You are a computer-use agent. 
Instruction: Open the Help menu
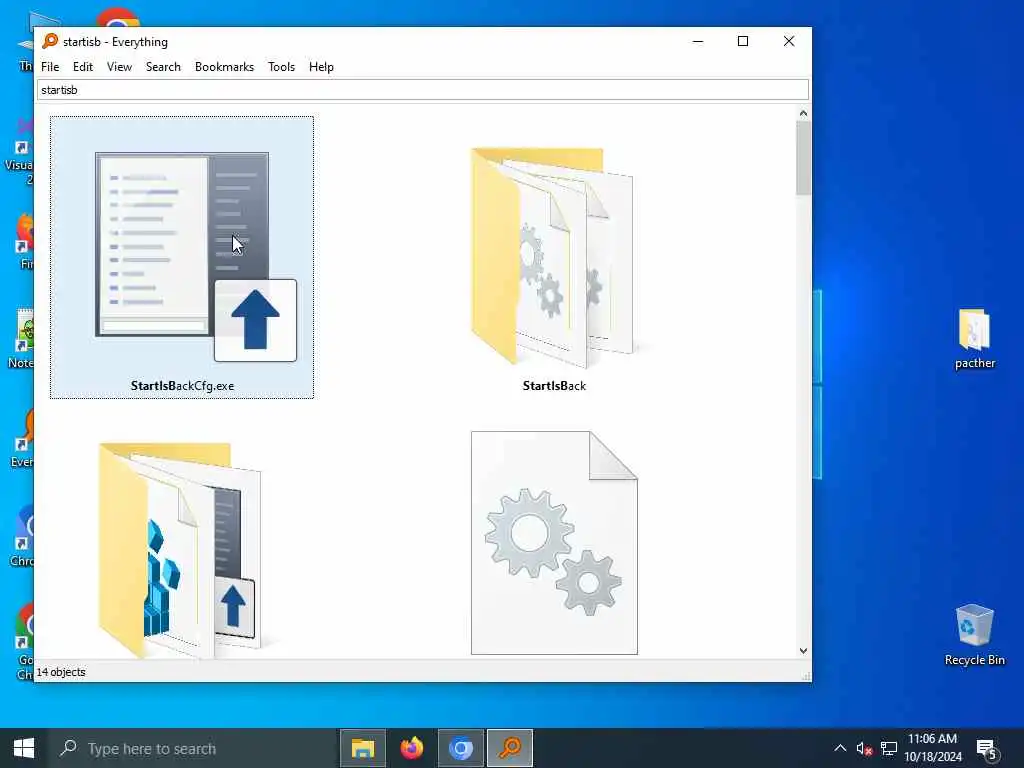(x=321, y=67)
